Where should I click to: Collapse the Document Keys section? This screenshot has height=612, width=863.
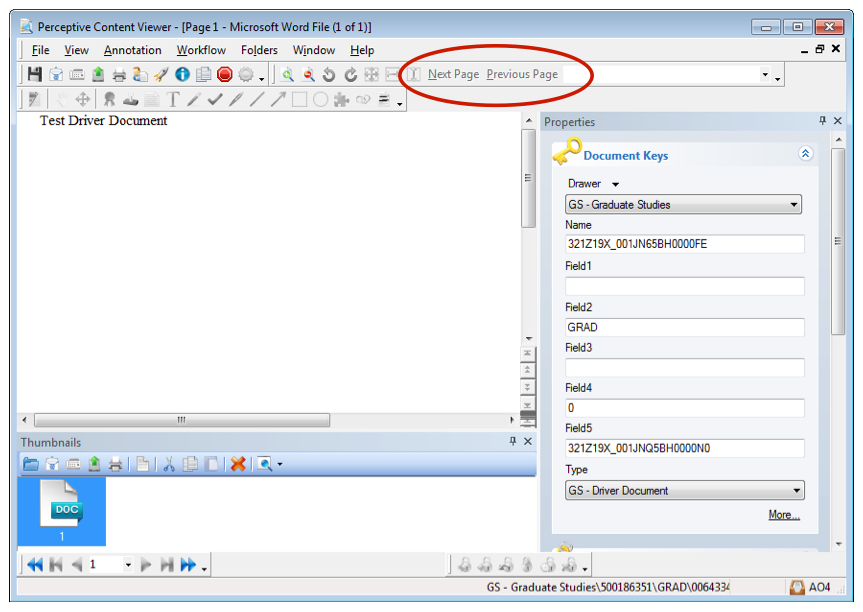[805, 154]
